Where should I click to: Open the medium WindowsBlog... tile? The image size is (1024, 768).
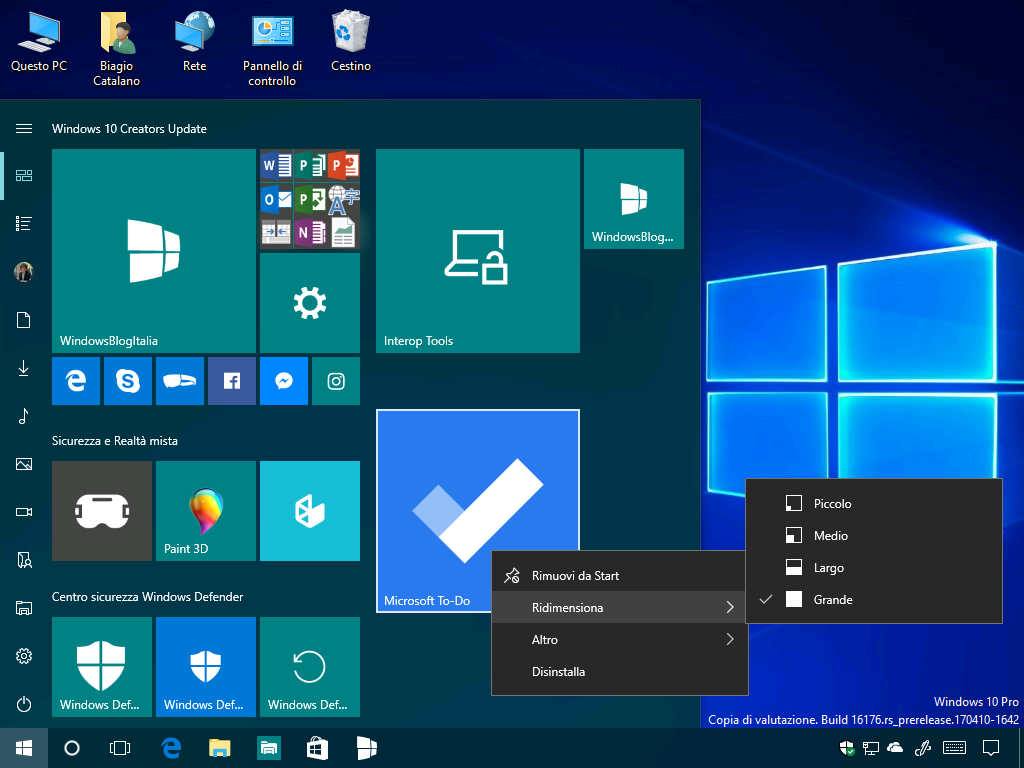tap(633, 199)
